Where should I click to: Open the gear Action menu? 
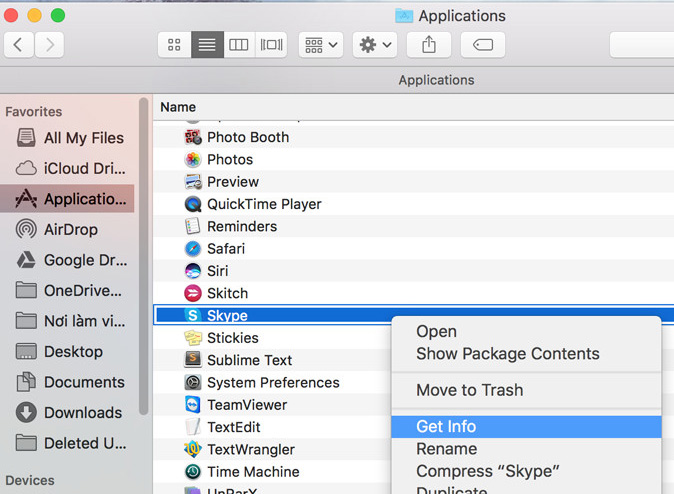375,45
